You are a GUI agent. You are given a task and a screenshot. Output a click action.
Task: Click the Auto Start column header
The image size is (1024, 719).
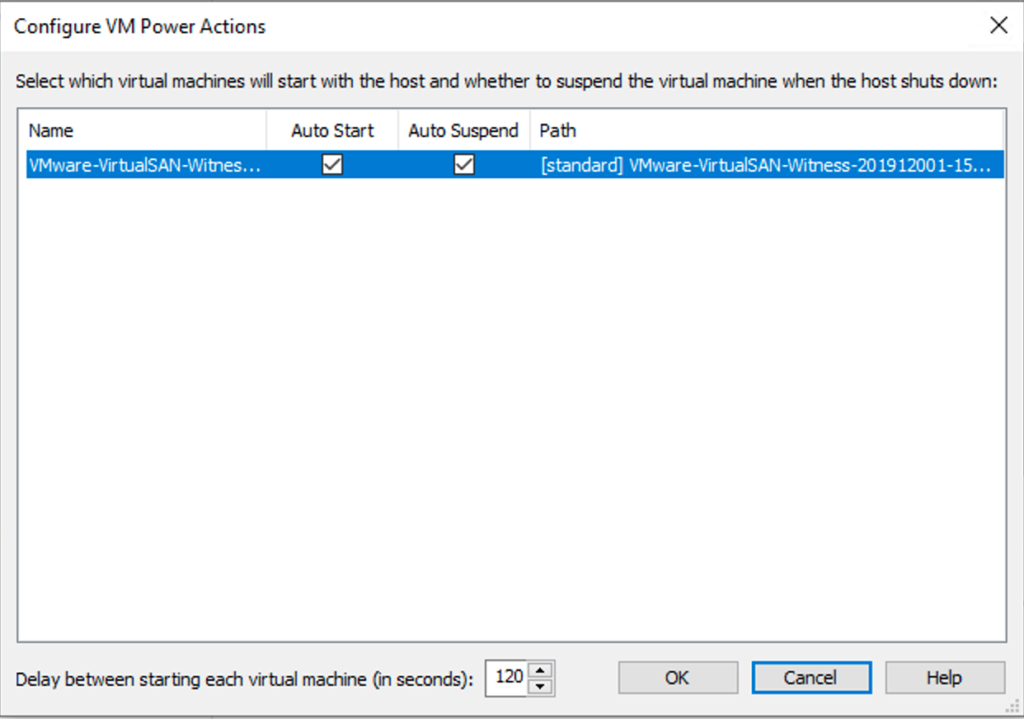point(332,130)
